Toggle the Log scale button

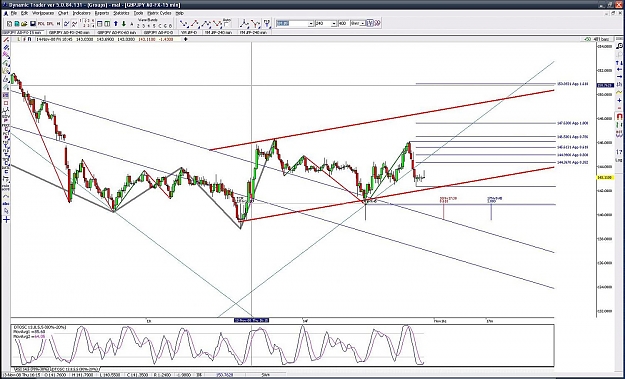tap(619, 160)
